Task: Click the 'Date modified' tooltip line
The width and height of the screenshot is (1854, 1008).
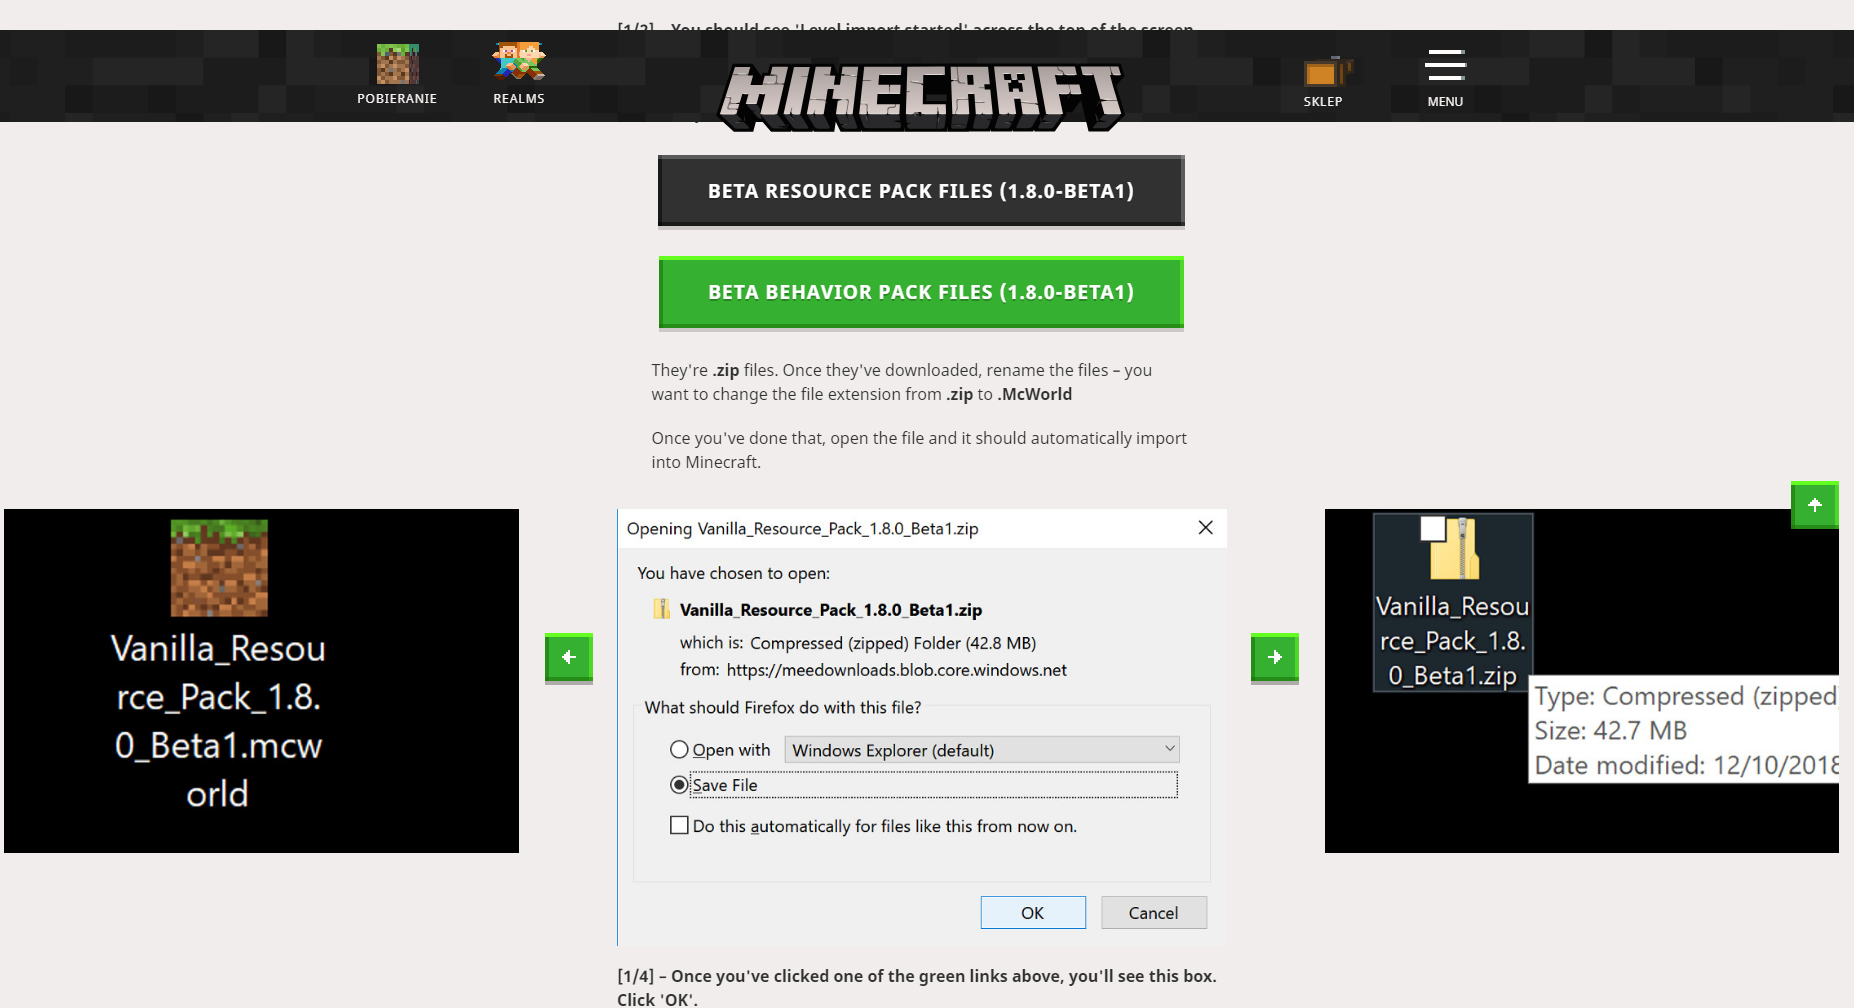Action: click(1687, 766)
